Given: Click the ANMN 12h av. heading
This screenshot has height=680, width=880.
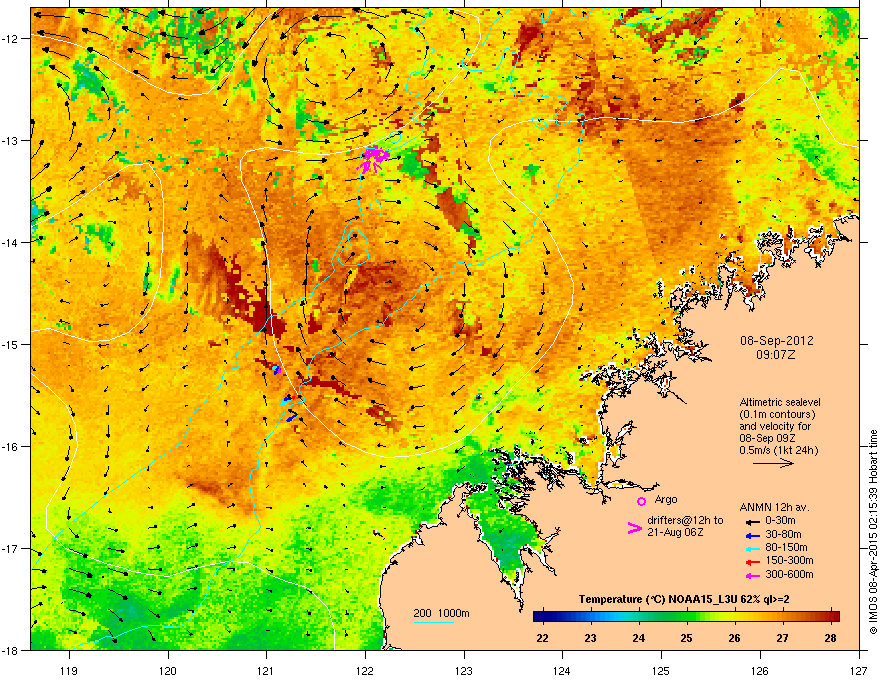Looking at the screenshot, I should point(774,507).
